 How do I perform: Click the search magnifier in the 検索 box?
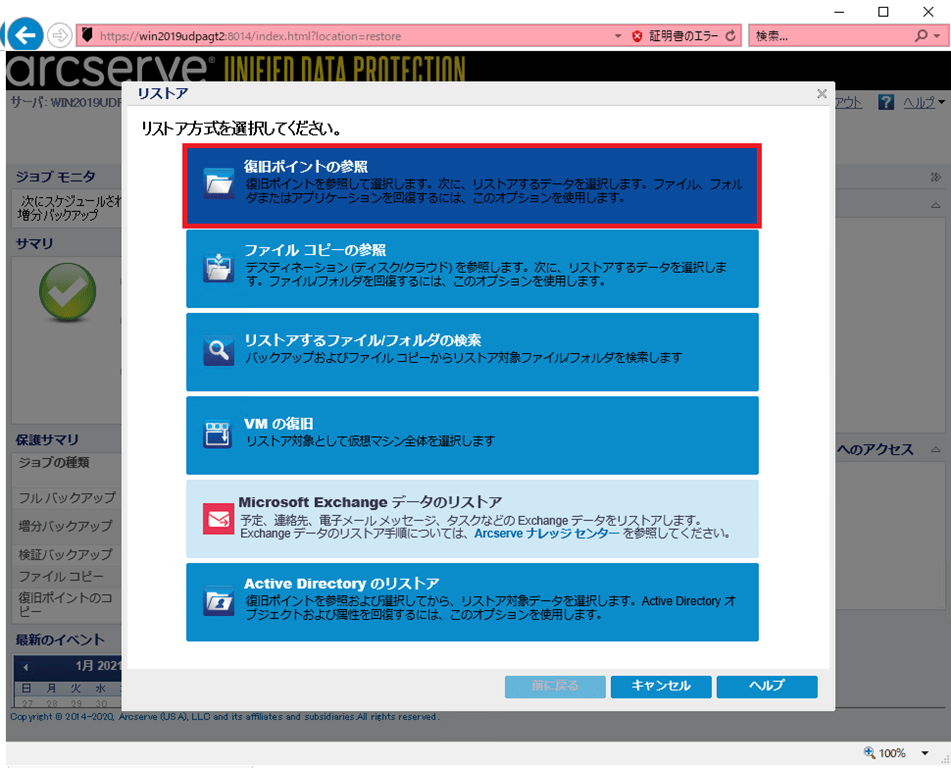(x=921, y=36)
